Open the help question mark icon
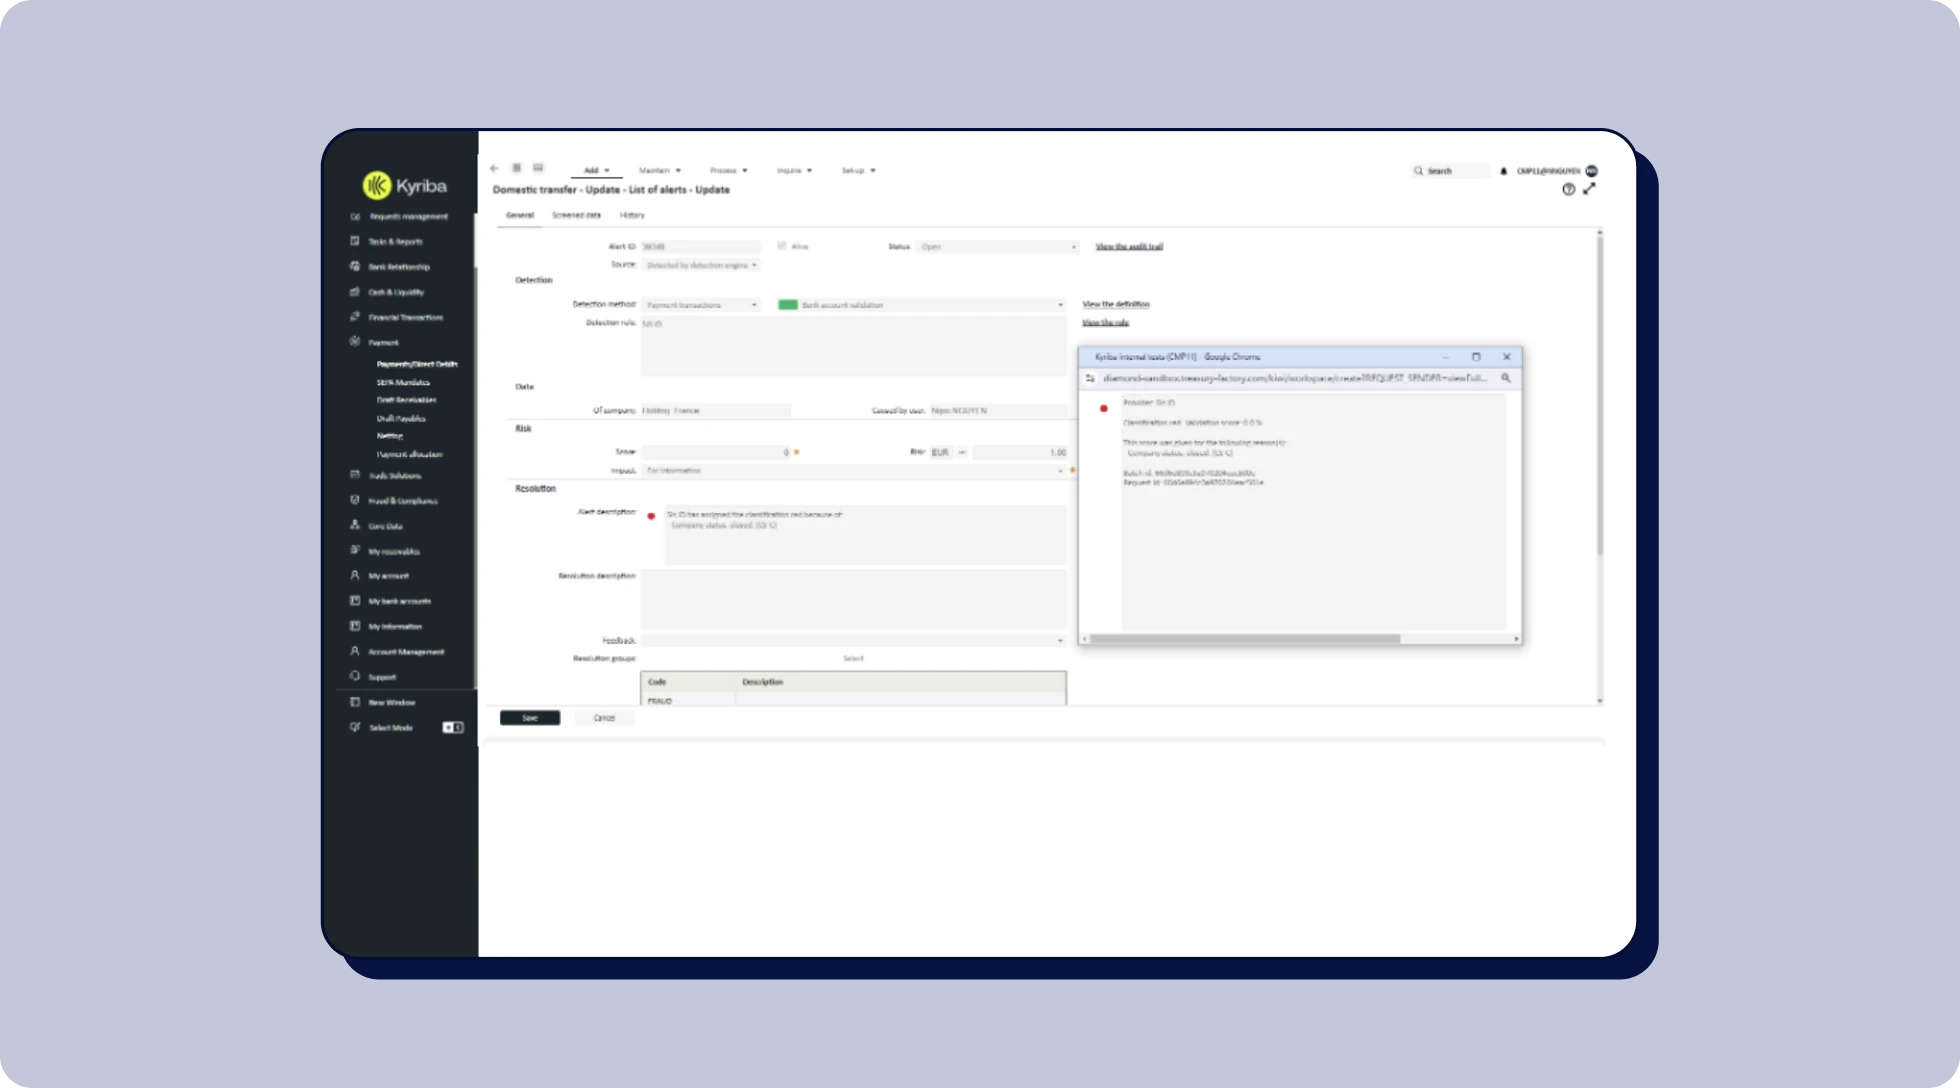 coord(1568,189)
